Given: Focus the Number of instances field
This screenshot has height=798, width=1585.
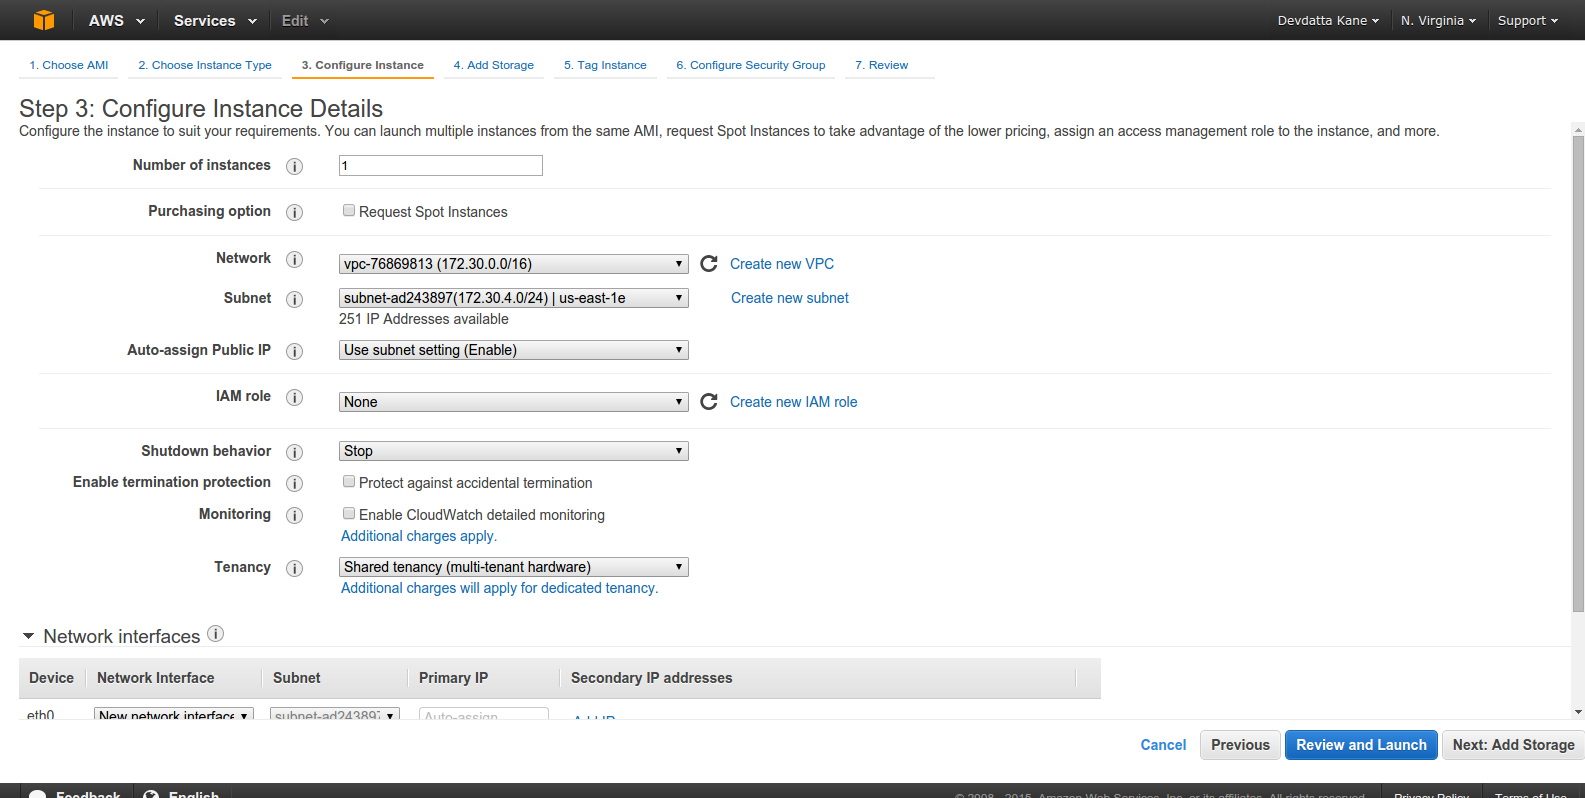Looking at the screenshot, I should 441,166.
